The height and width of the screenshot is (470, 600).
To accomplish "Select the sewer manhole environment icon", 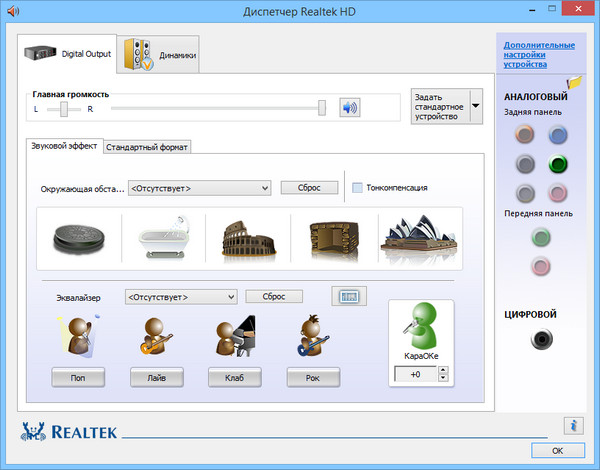I will tap(79, 239).
